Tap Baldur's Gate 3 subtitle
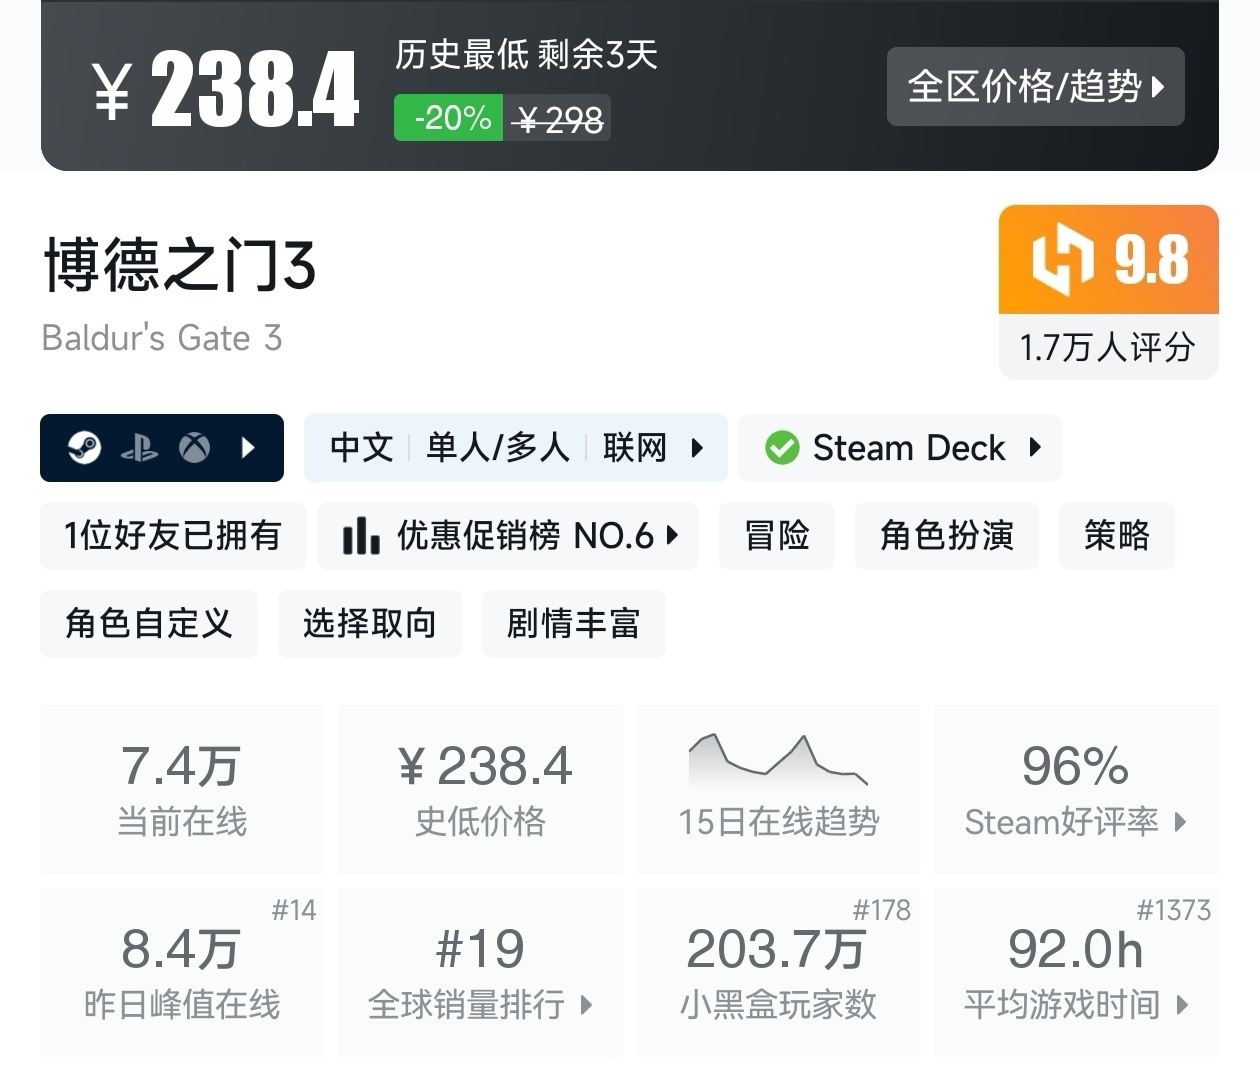The width and height of the screenshot is (1260, 1074). point(162,338)
